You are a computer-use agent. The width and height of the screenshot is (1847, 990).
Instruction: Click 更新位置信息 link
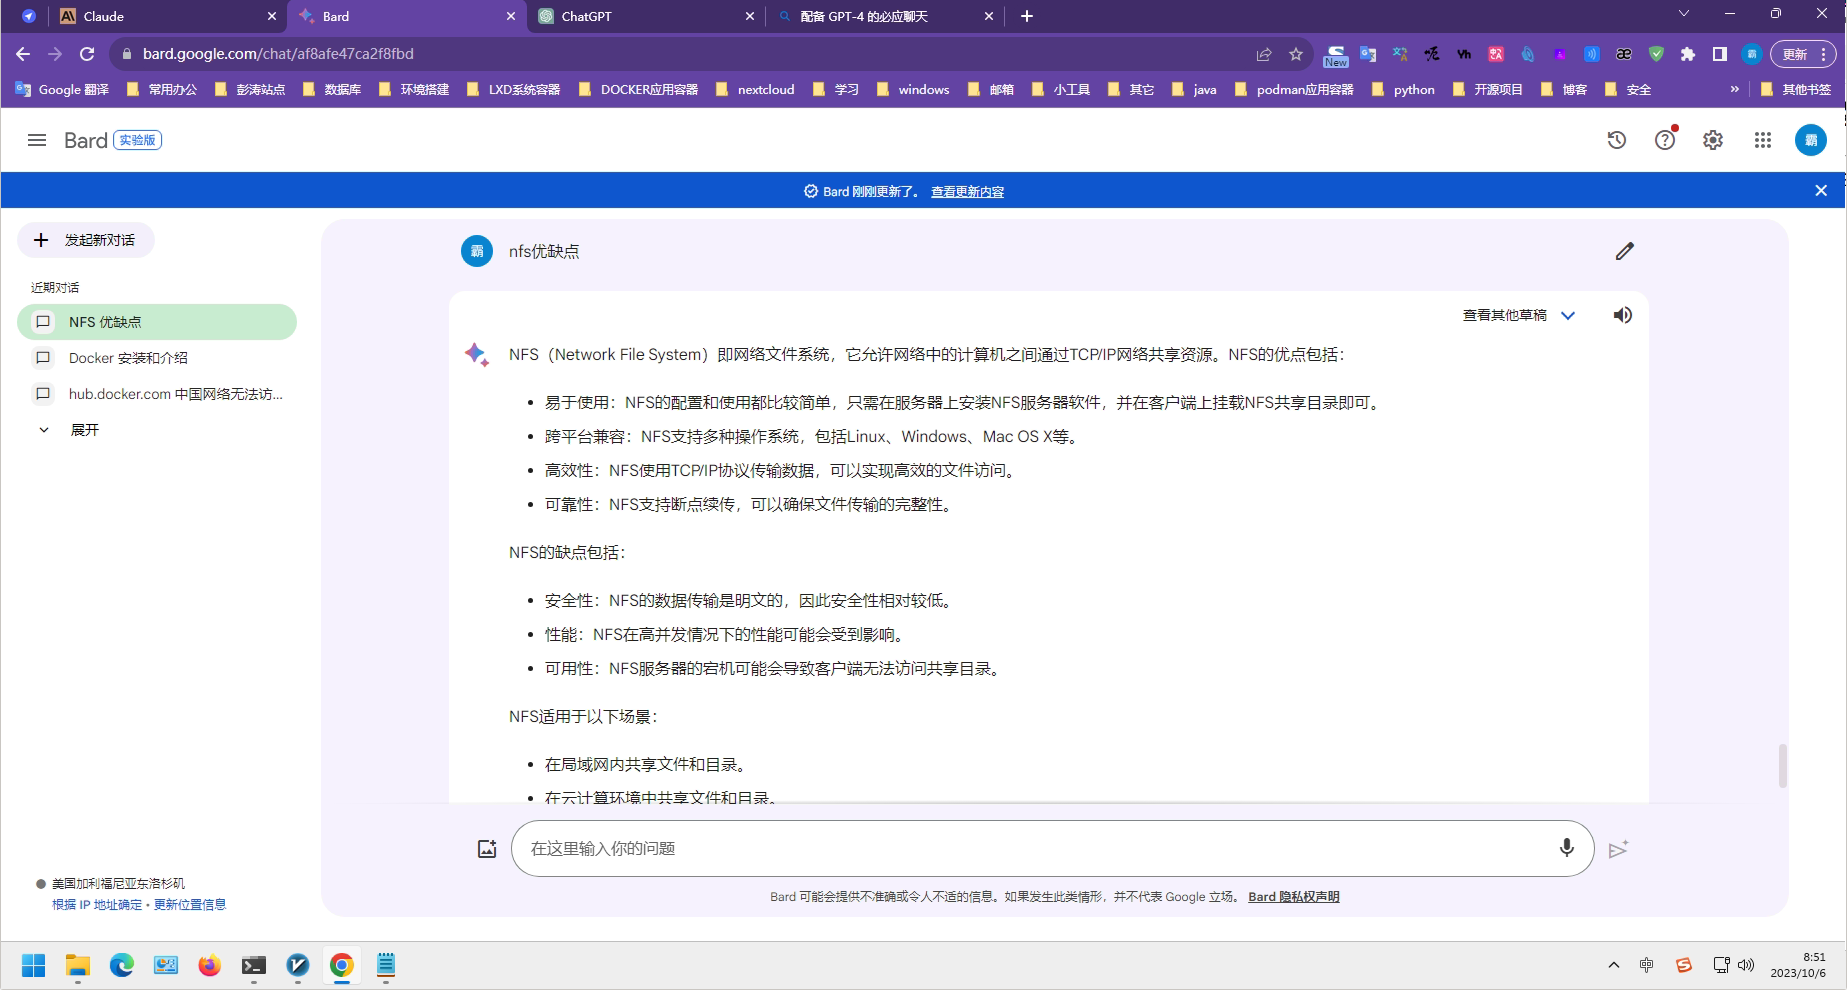coord(190,904)
